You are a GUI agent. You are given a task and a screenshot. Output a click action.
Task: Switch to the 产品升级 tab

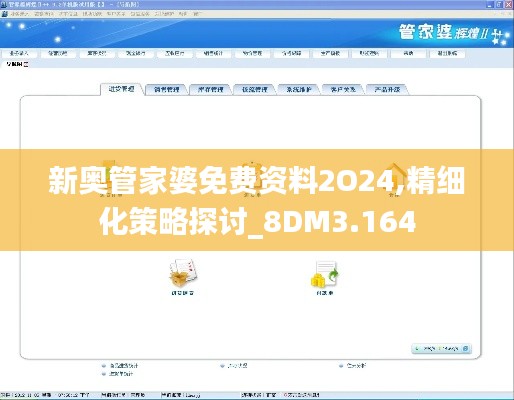point(387,89)
